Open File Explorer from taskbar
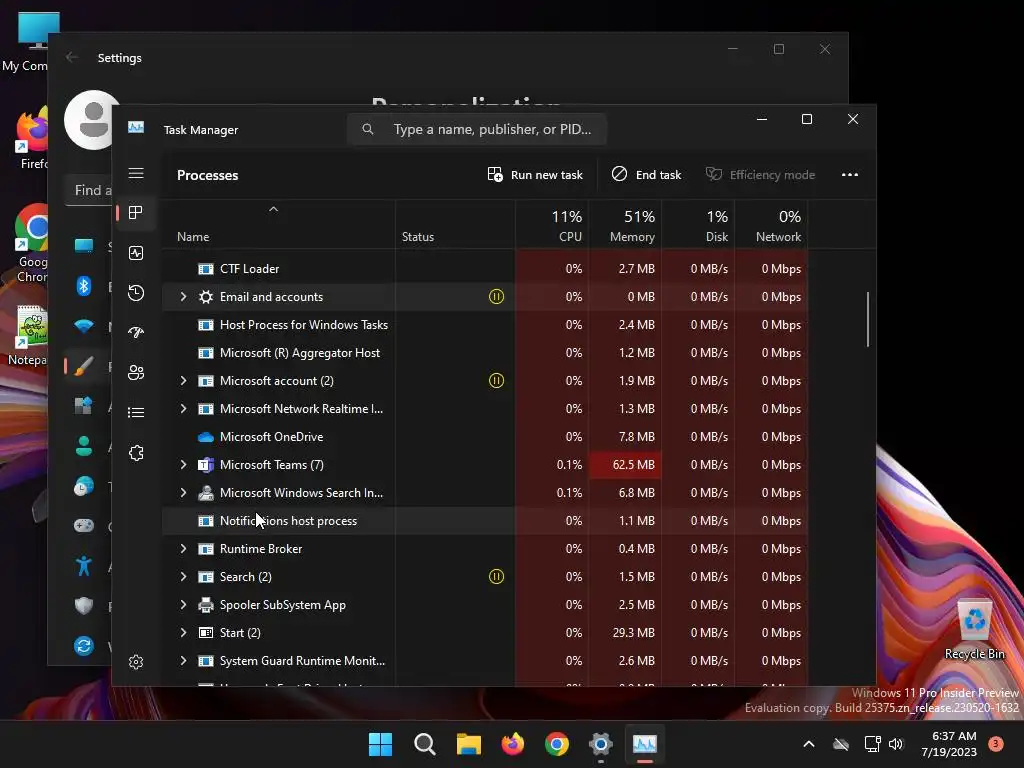1024x768 pixels. 468,744
